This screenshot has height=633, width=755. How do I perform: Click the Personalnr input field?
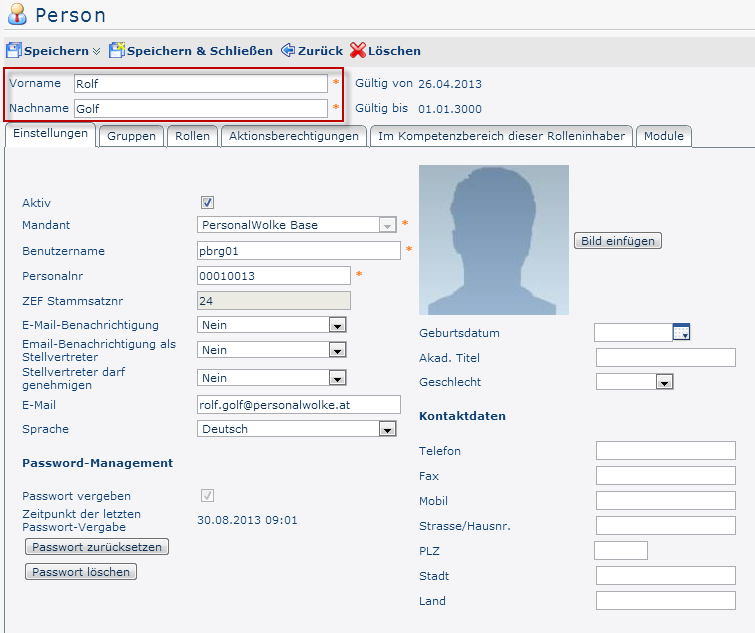(x=273, y=276)
